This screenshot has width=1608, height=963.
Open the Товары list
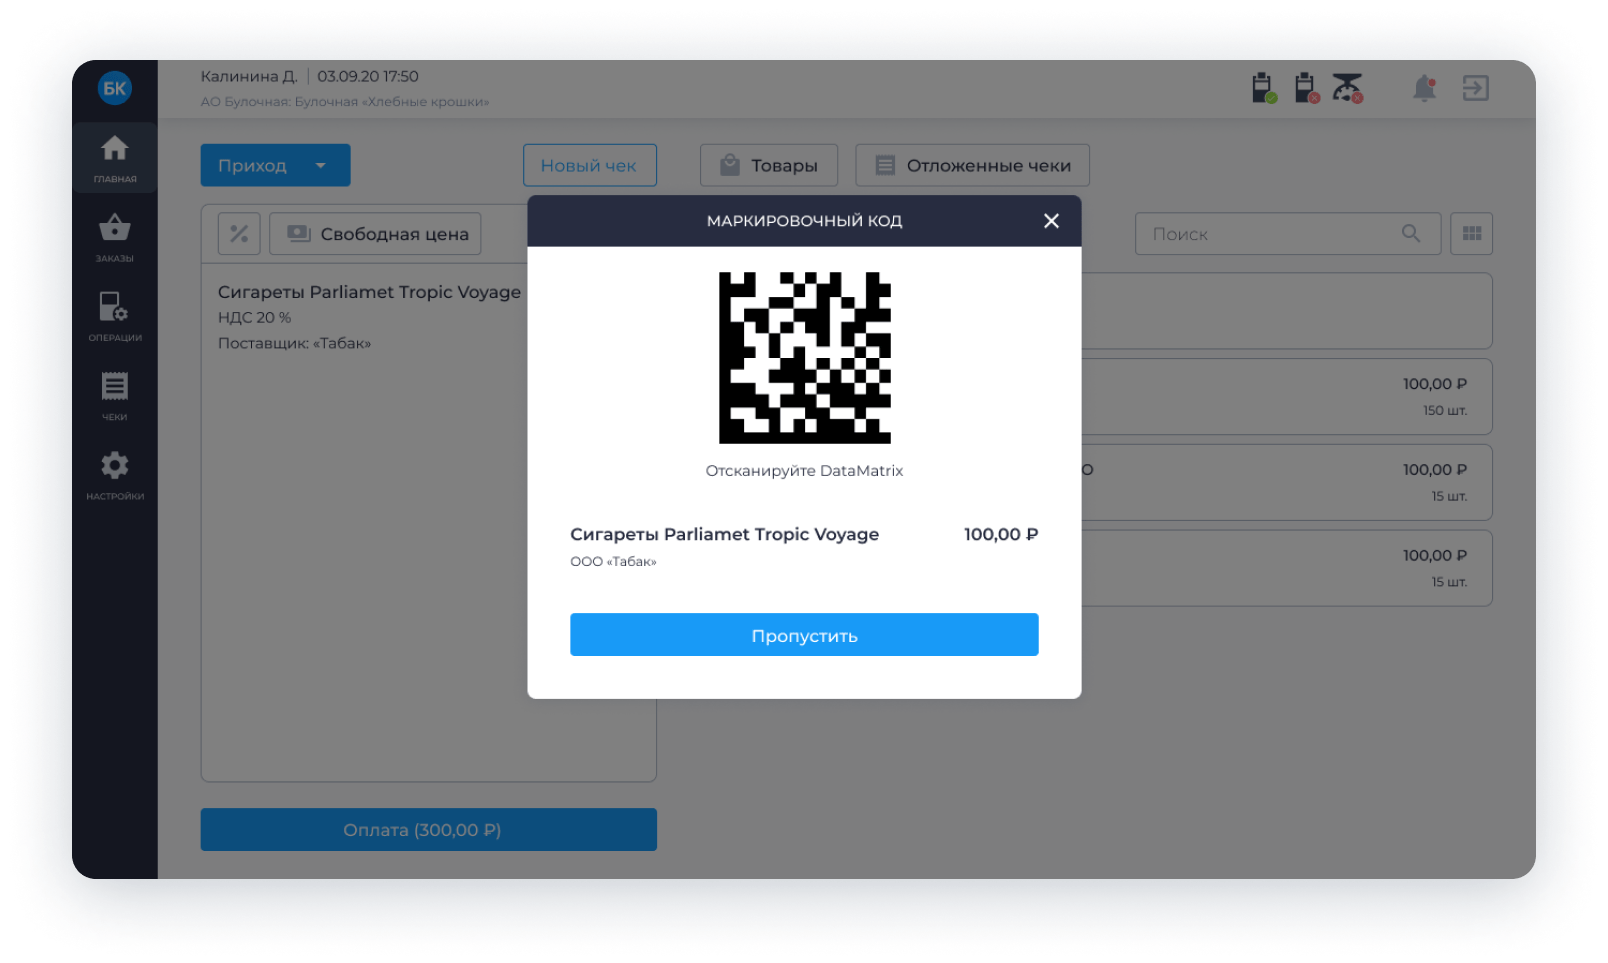point(769,165)
